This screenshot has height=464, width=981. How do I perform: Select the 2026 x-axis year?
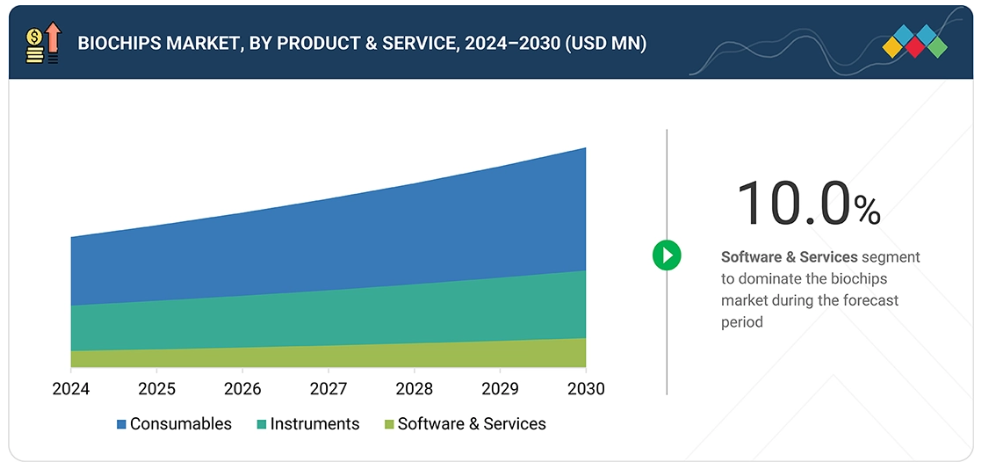tap(243, 389)
